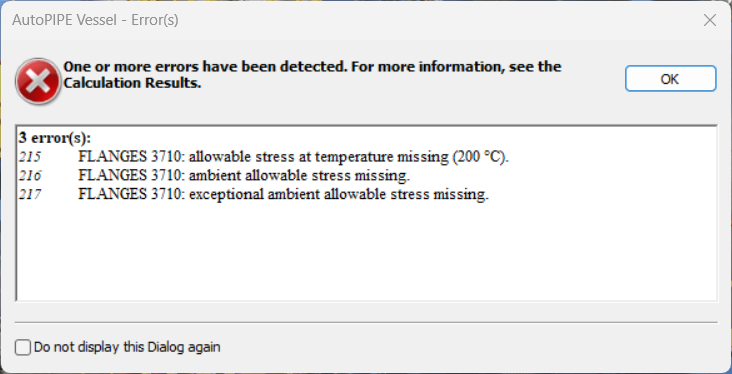
Task: Confirm the dialog with OK button
Action: [670, 79]
